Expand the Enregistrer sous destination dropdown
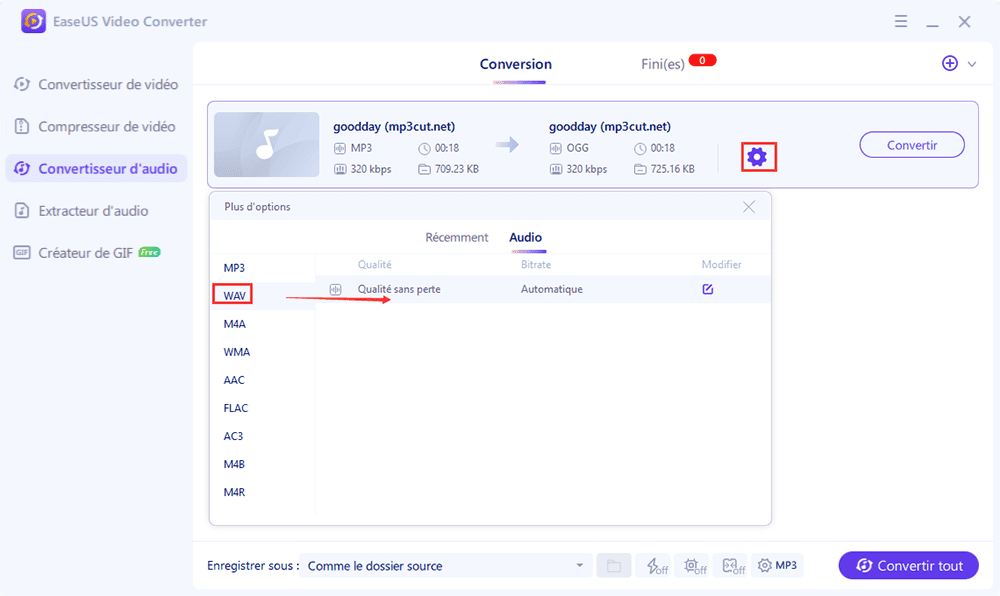Screen dimensions: 1000x596 [x=579, y=565]
